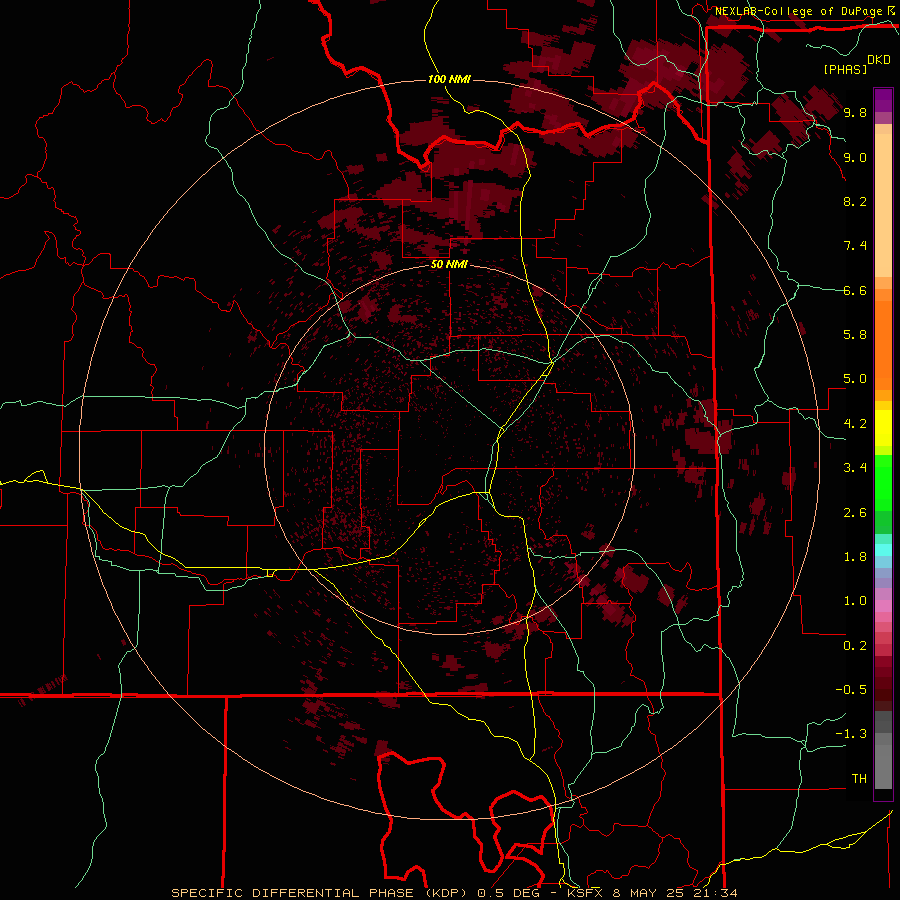Click the '100 NMI' range ring label
Viewport: 900px width, 900px height.
(x=449, y=79)
